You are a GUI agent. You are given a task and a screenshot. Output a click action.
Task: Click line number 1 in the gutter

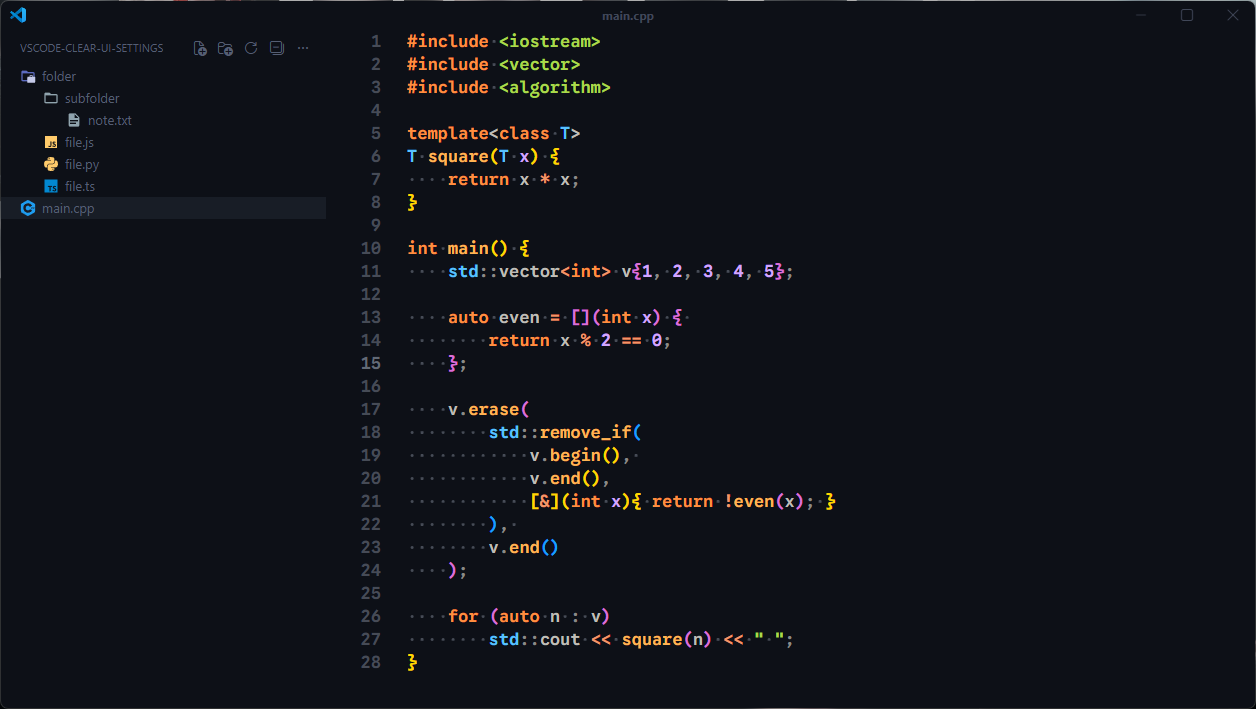(x=376, y=41)
